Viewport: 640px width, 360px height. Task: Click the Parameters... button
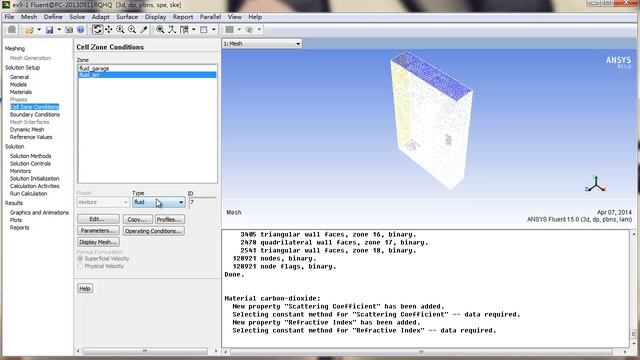coord(98,231)
